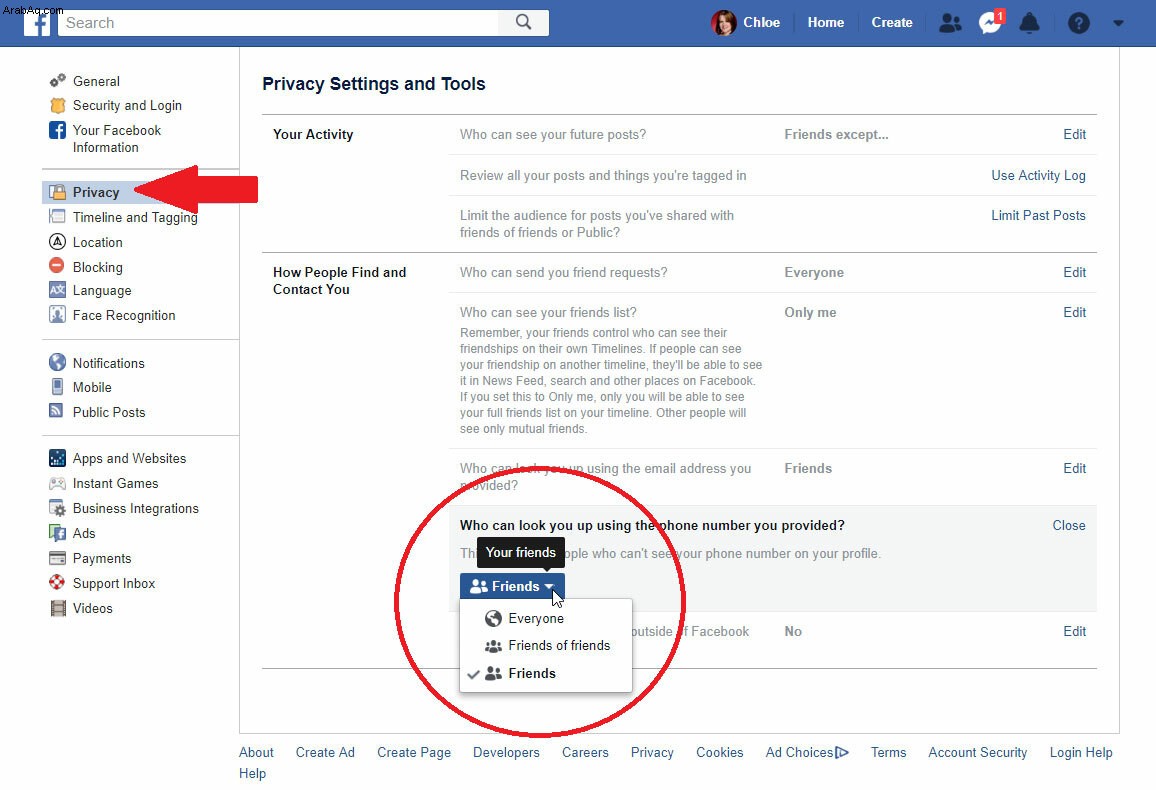Click the search magnifier button

(x=523, y=22)
